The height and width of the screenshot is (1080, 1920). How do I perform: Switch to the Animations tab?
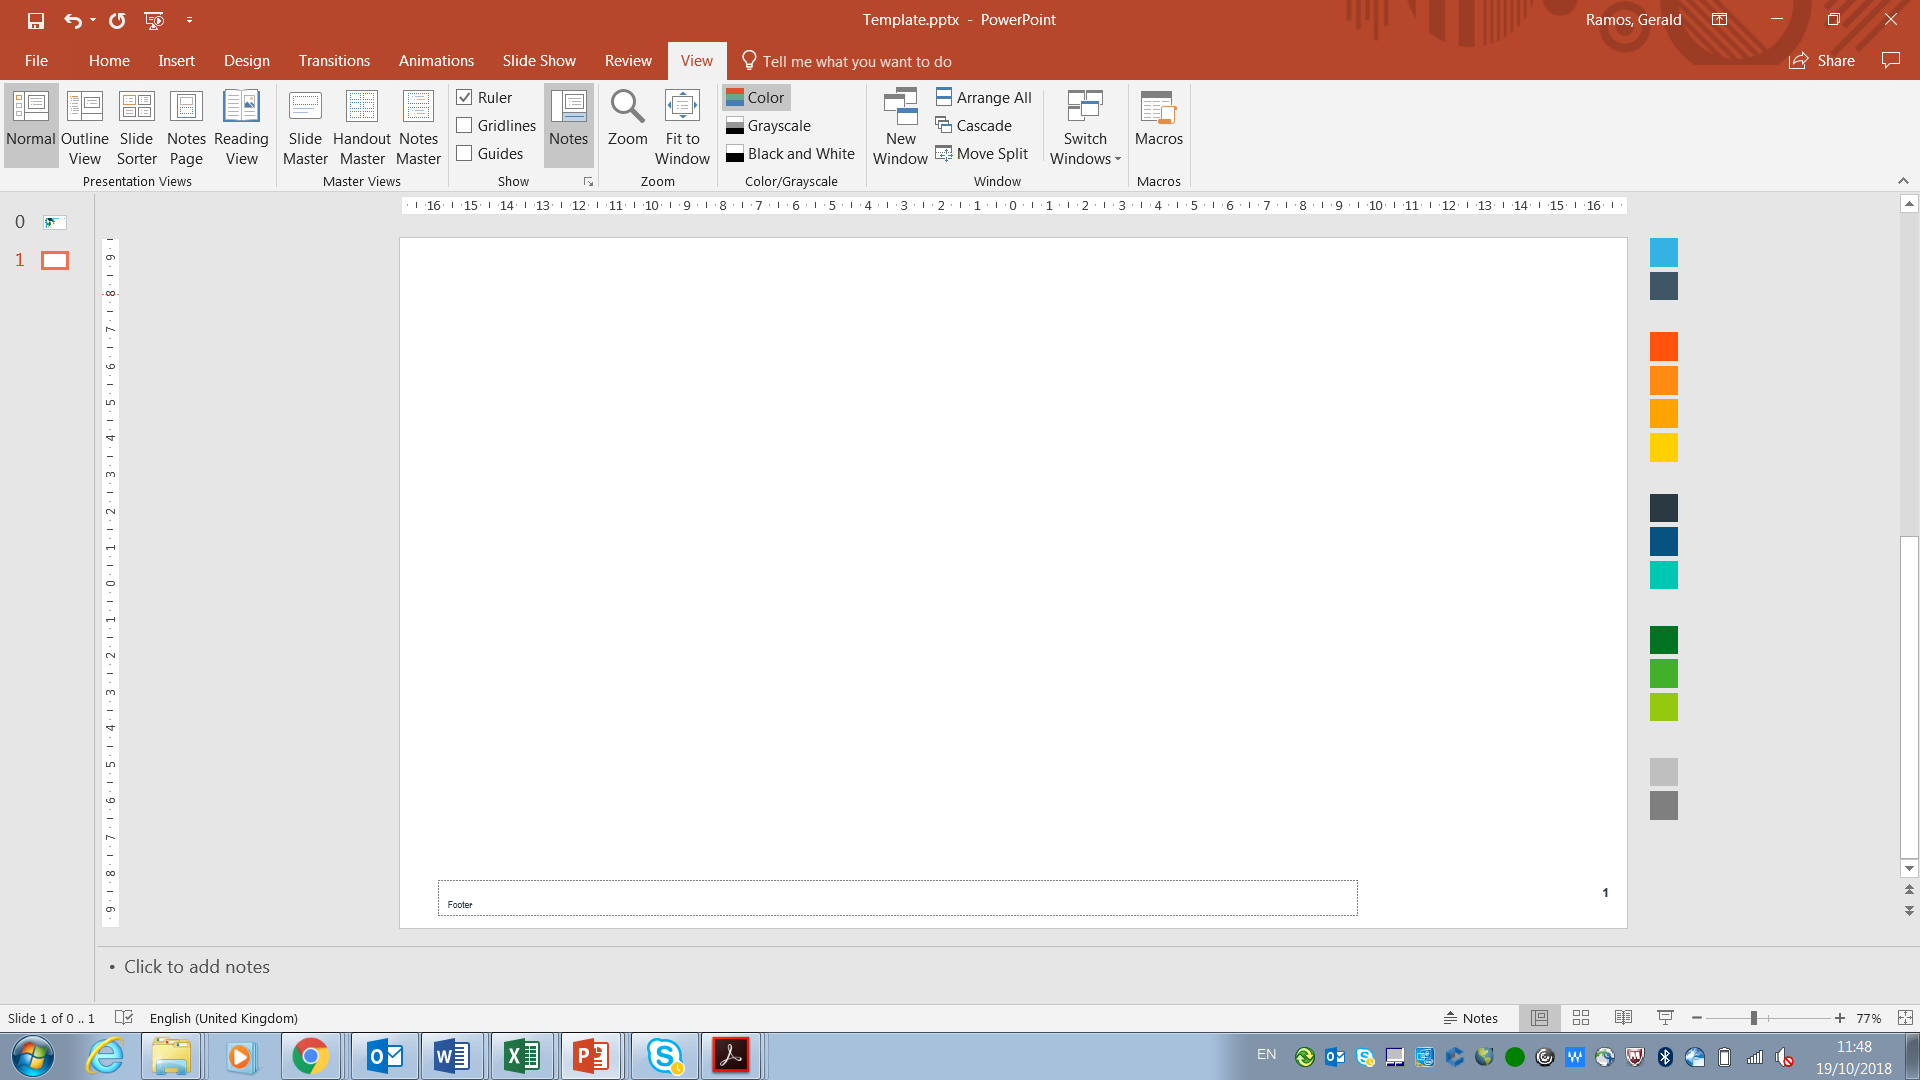pyautogui.click(x=436, y=61)
